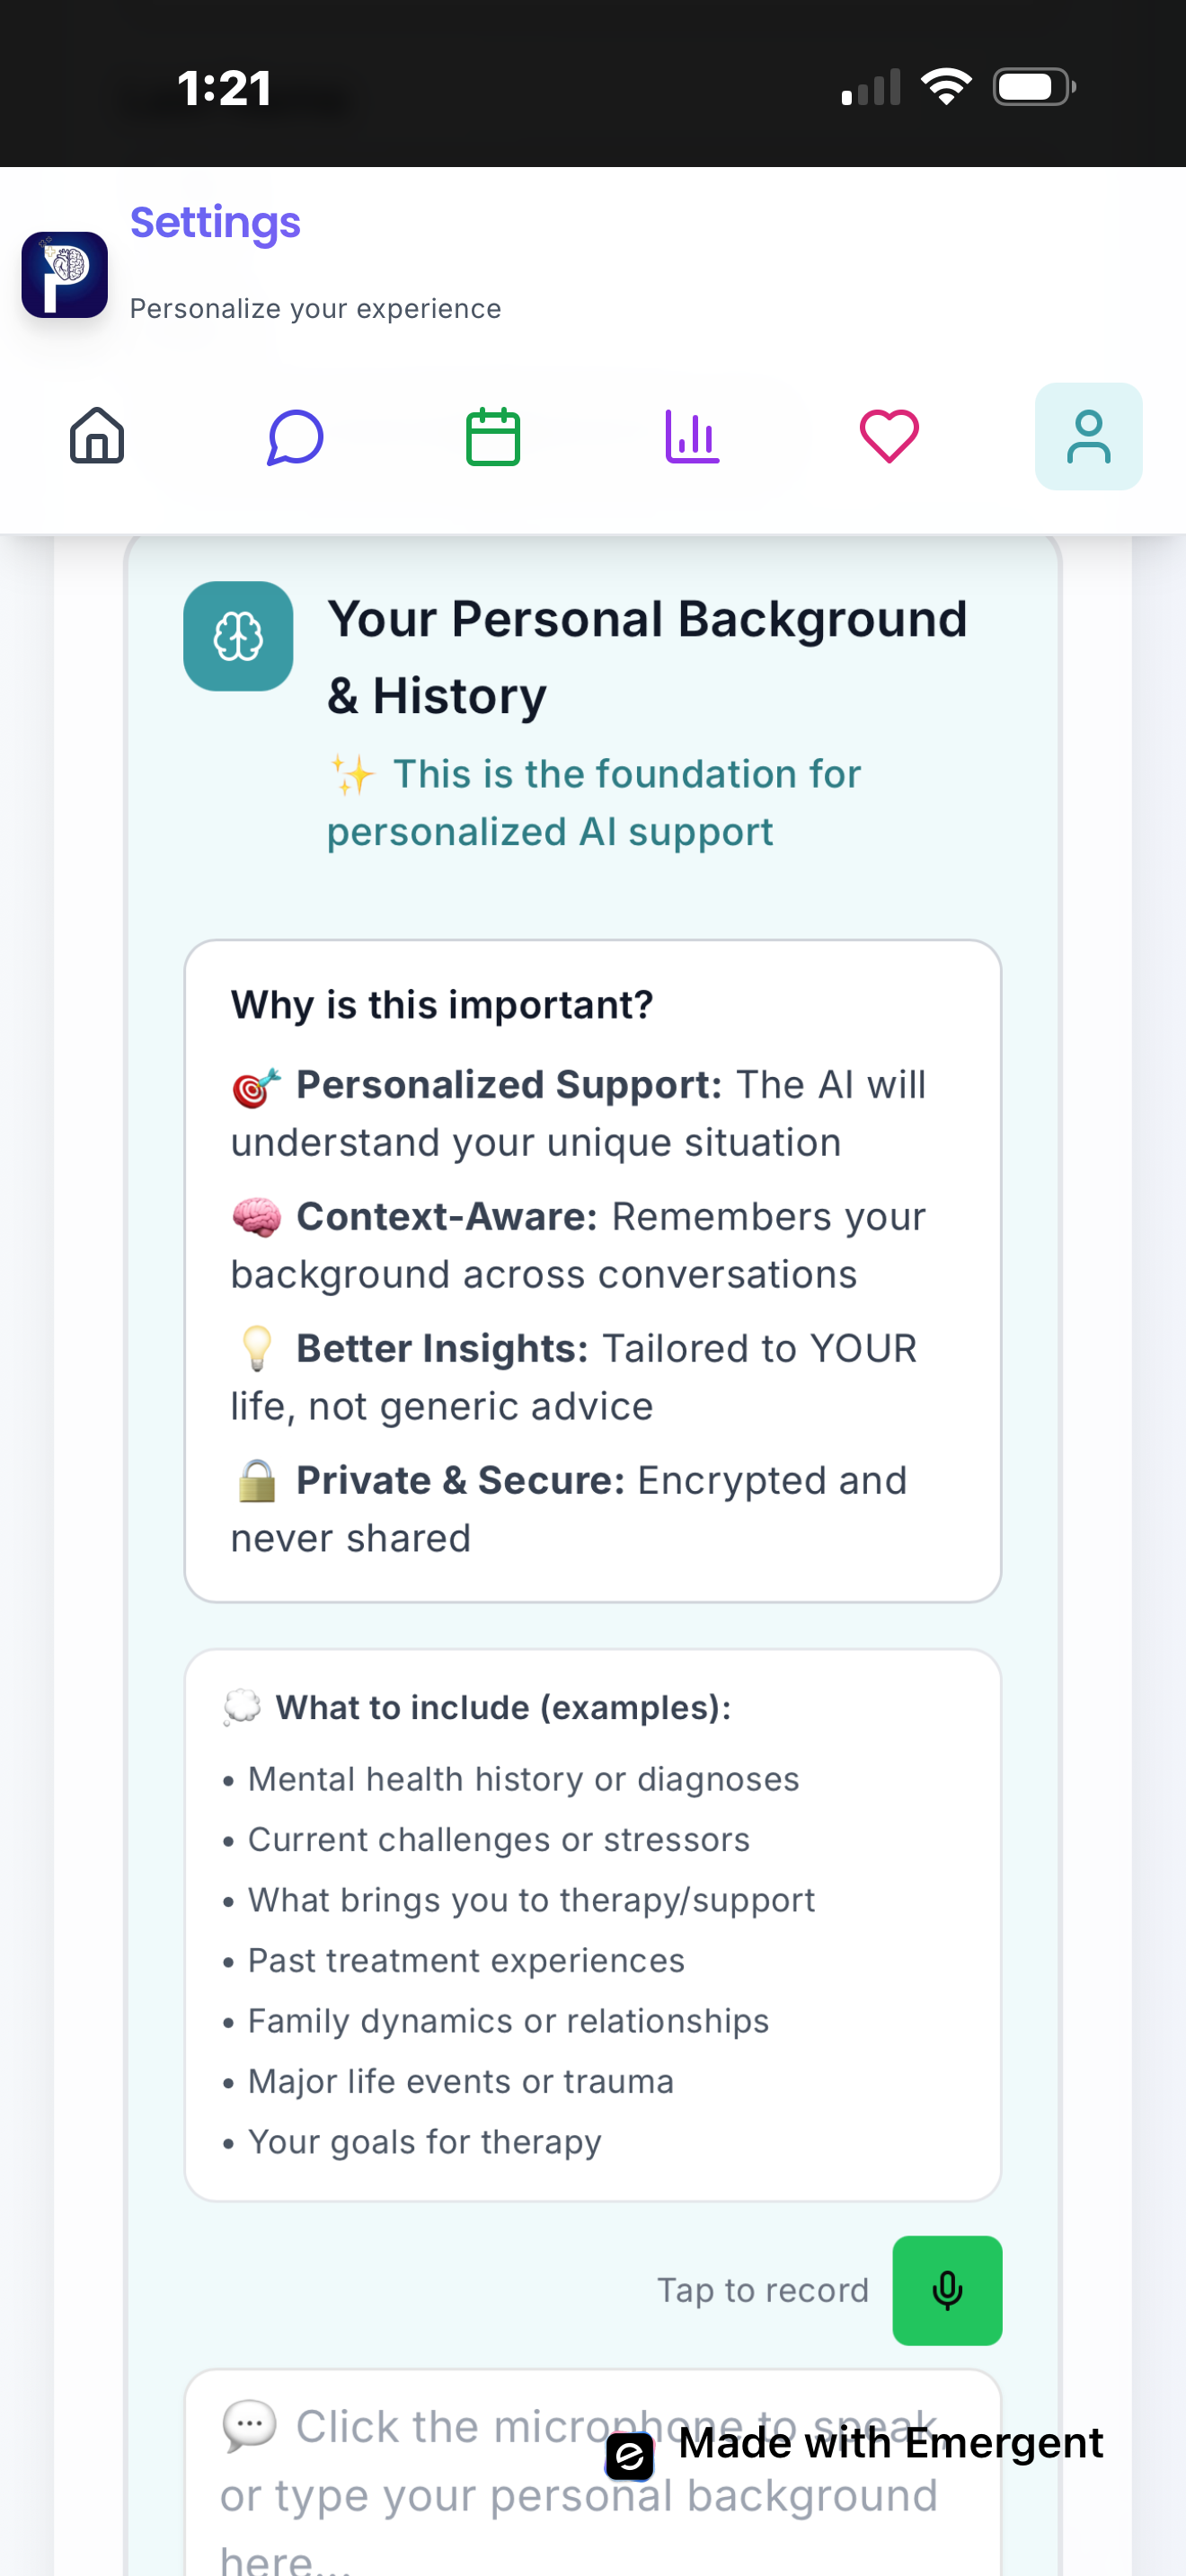This screenshot has width=1186, height=2576.
Task: Click the teal brain icon beside the heading
Action: pyautogui.click(x=238, y=636)
